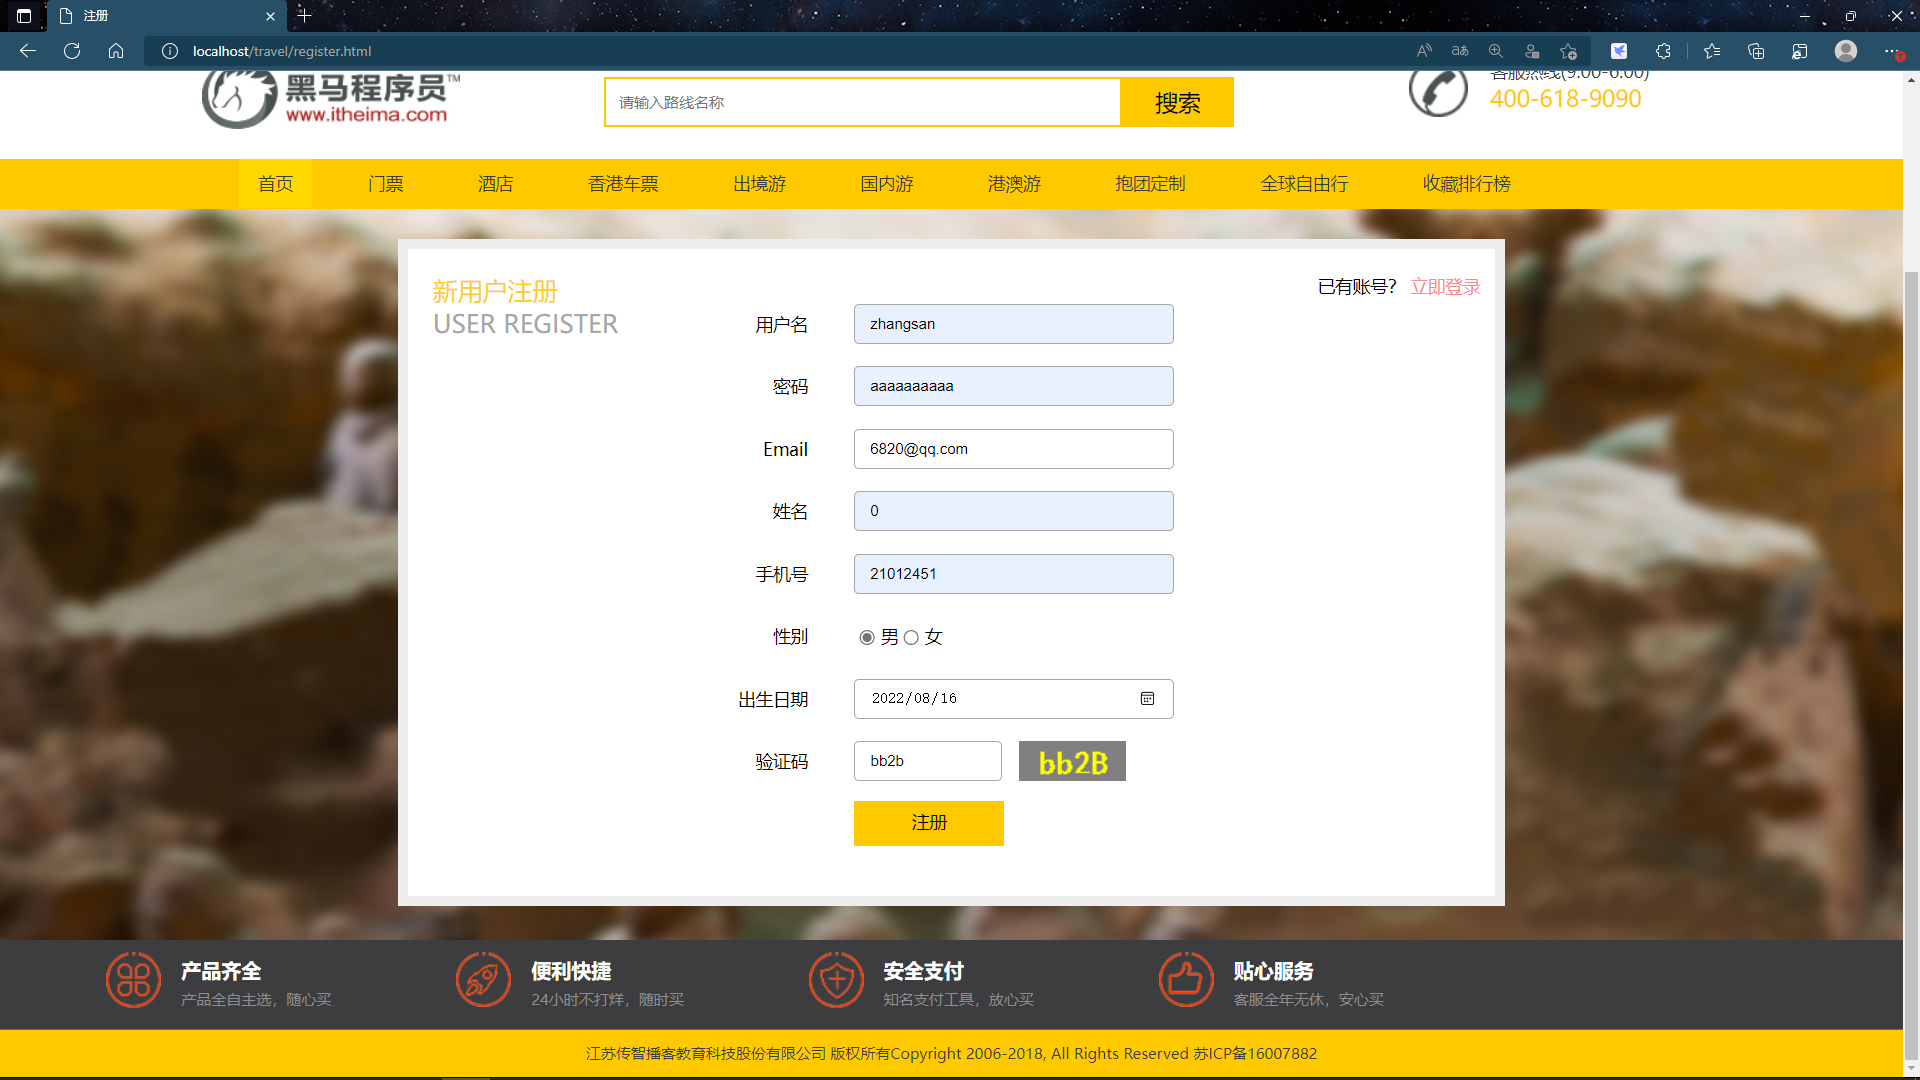1920x1080 pixels.
Task: Select the 男 gender radio button
Action: tap(867, 638)
